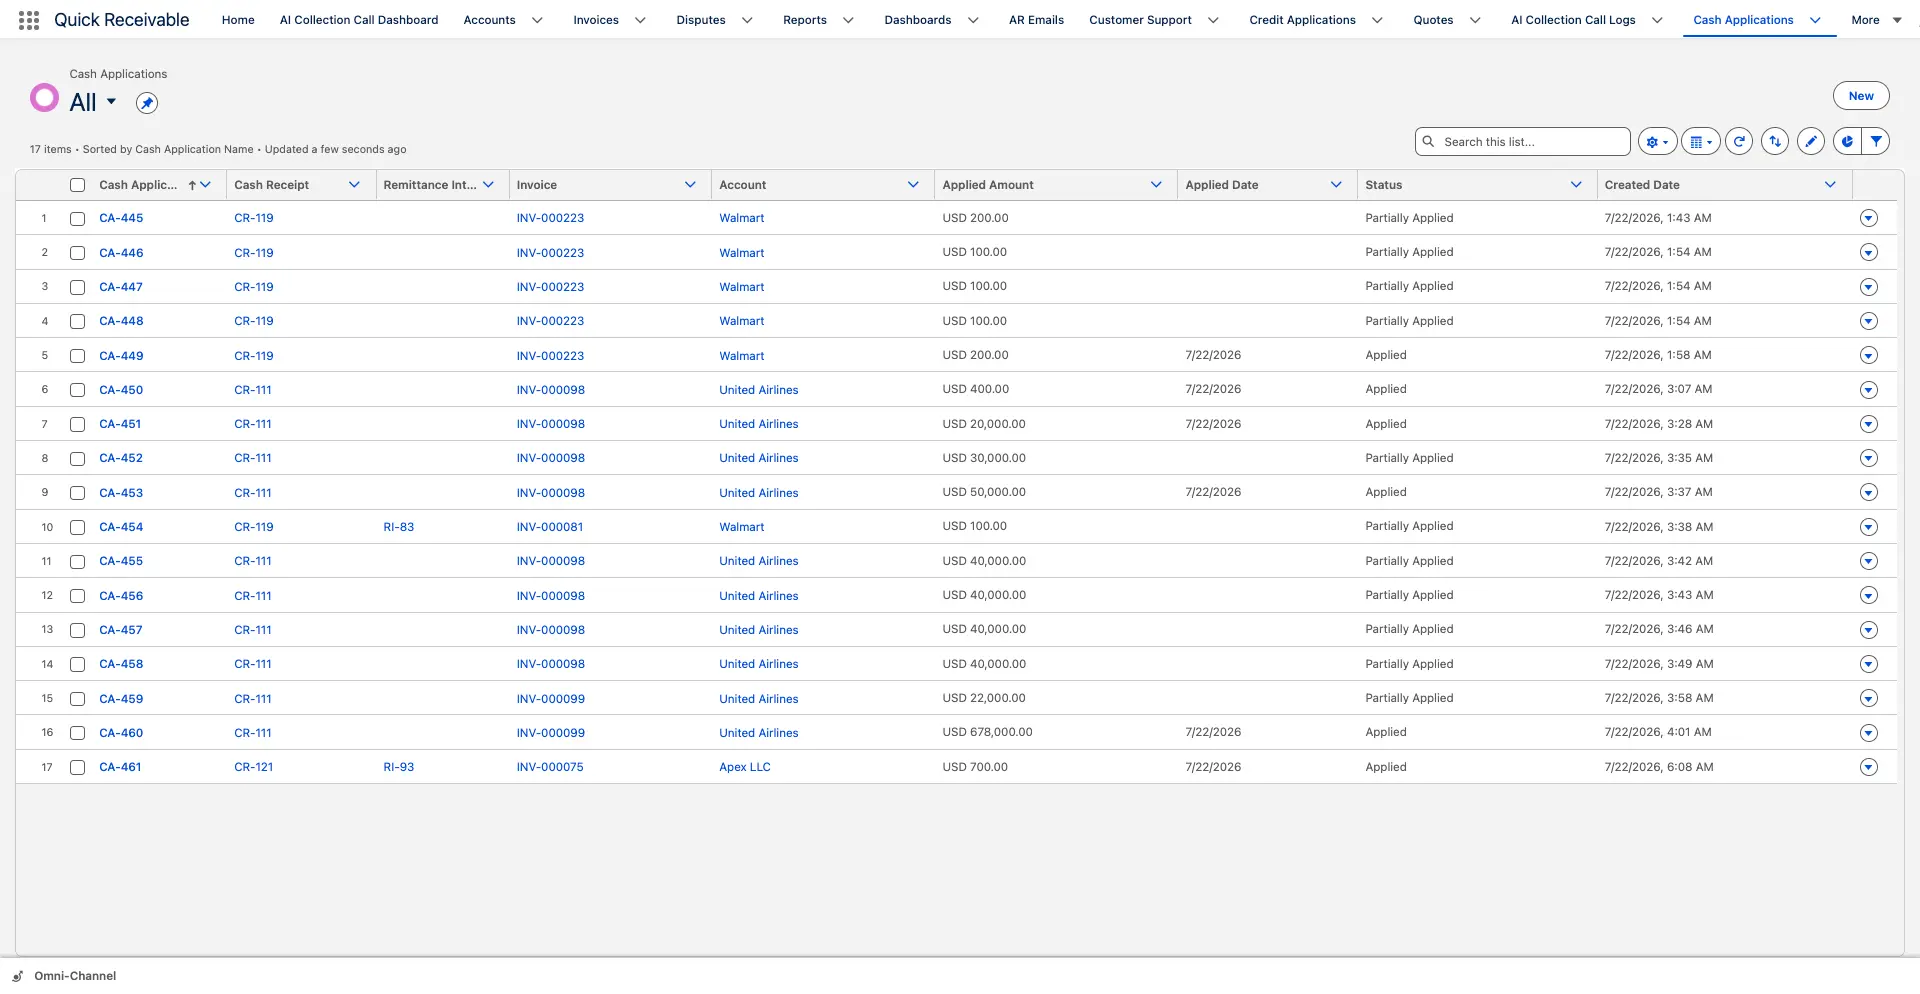Viewport: 1920px width, 994px height.
Task: Open cash receipt CR-121 link
Action: tap(254, 767)
